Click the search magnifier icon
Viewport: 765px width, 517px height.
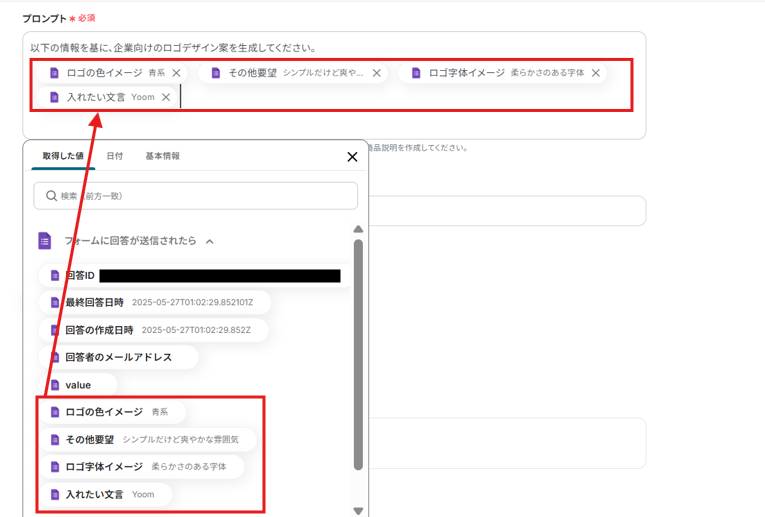pos(51,196)
